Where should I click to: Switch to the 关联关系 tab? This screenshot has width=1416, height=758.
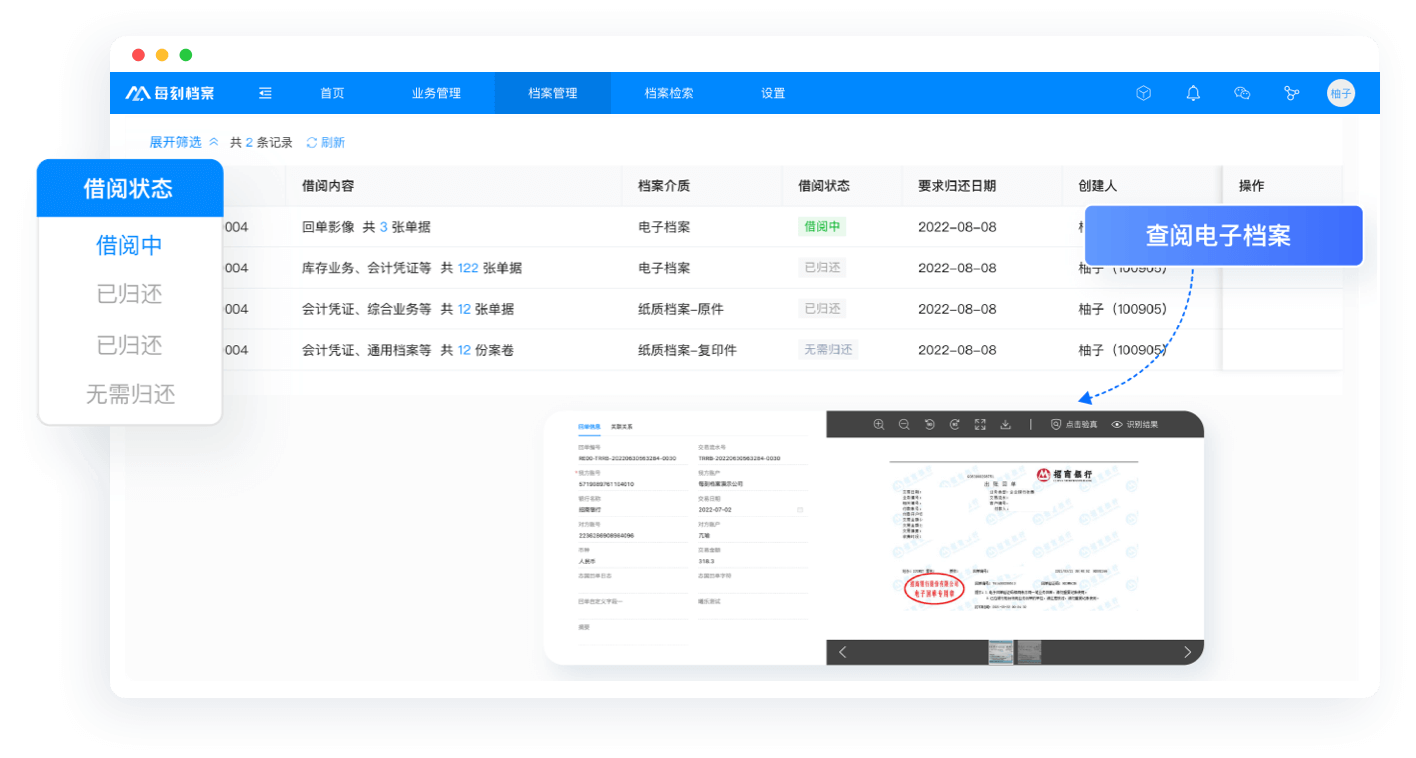[622, 427]
